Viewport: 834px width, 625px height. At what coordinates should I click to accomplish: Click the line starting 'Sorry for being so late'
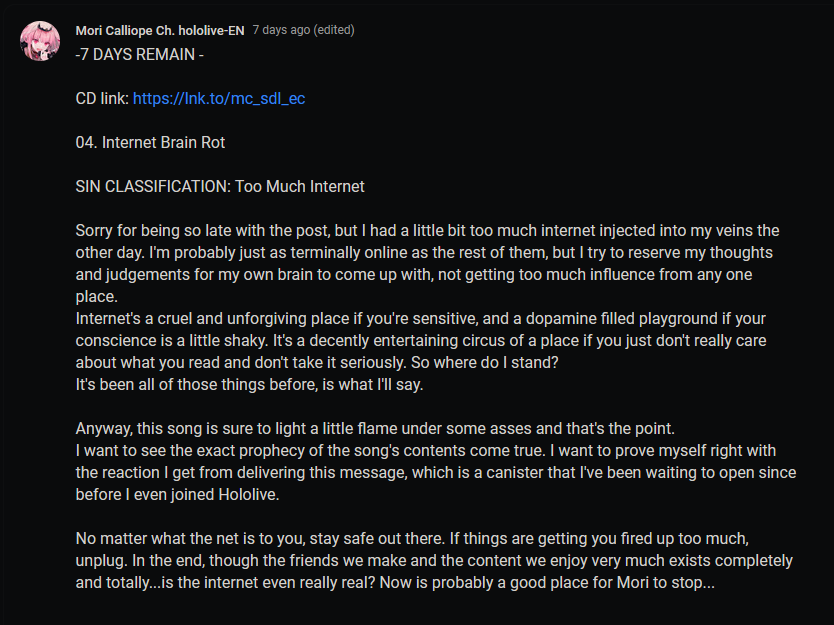(x=427, y=230)
